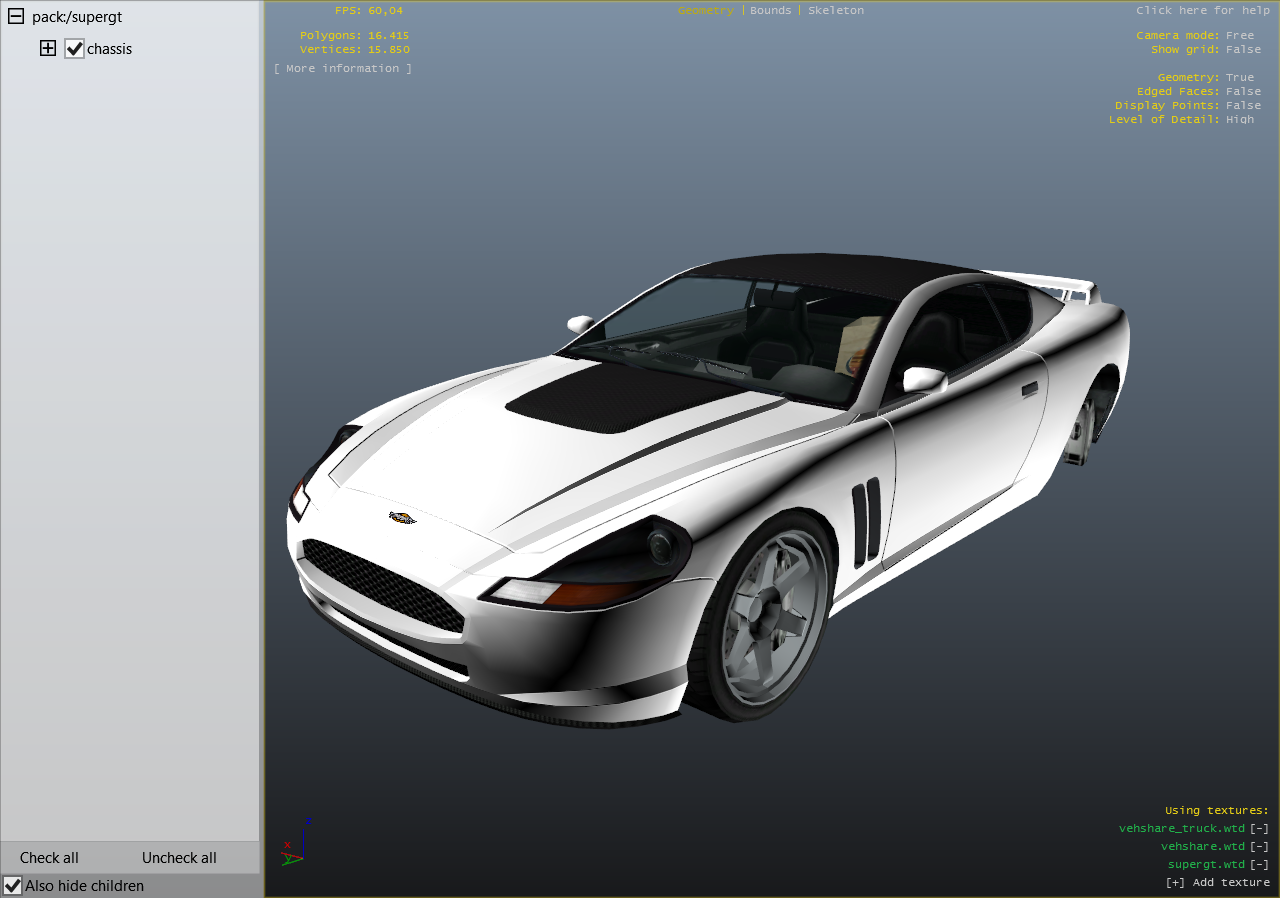This screenshot has height=898, width=1280.
Task: Click vehshare_truck.wtd texture name
Action: [1182, 828]
